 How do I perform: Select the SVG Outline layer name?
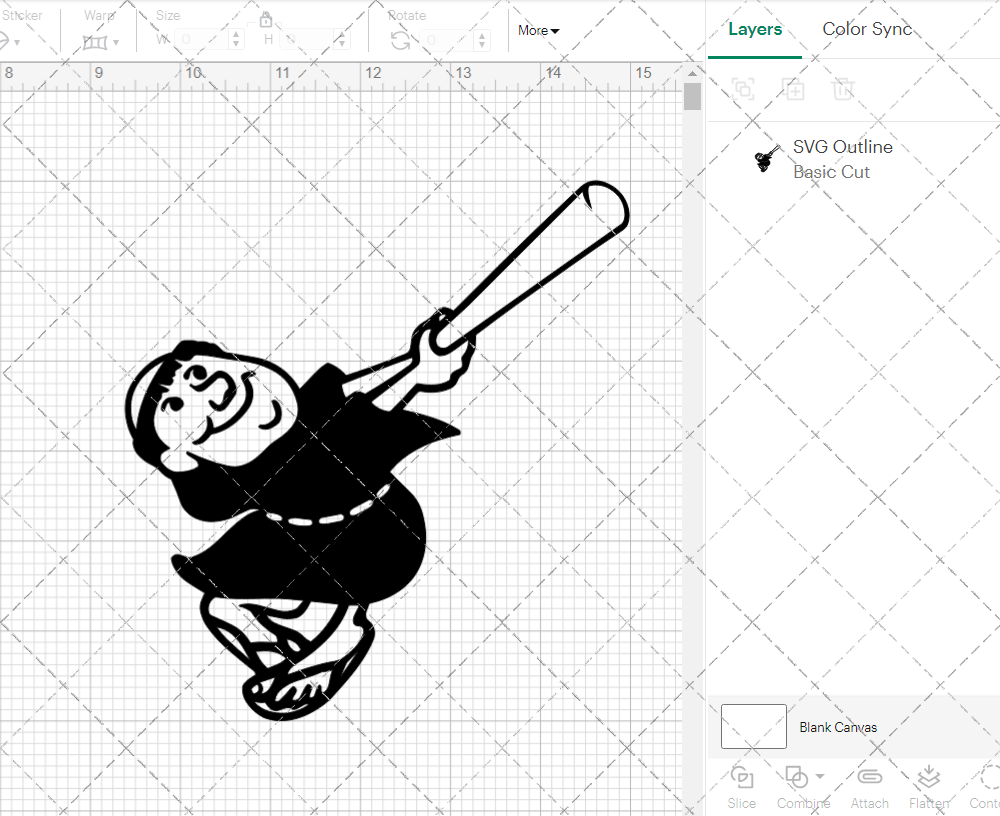842,147
